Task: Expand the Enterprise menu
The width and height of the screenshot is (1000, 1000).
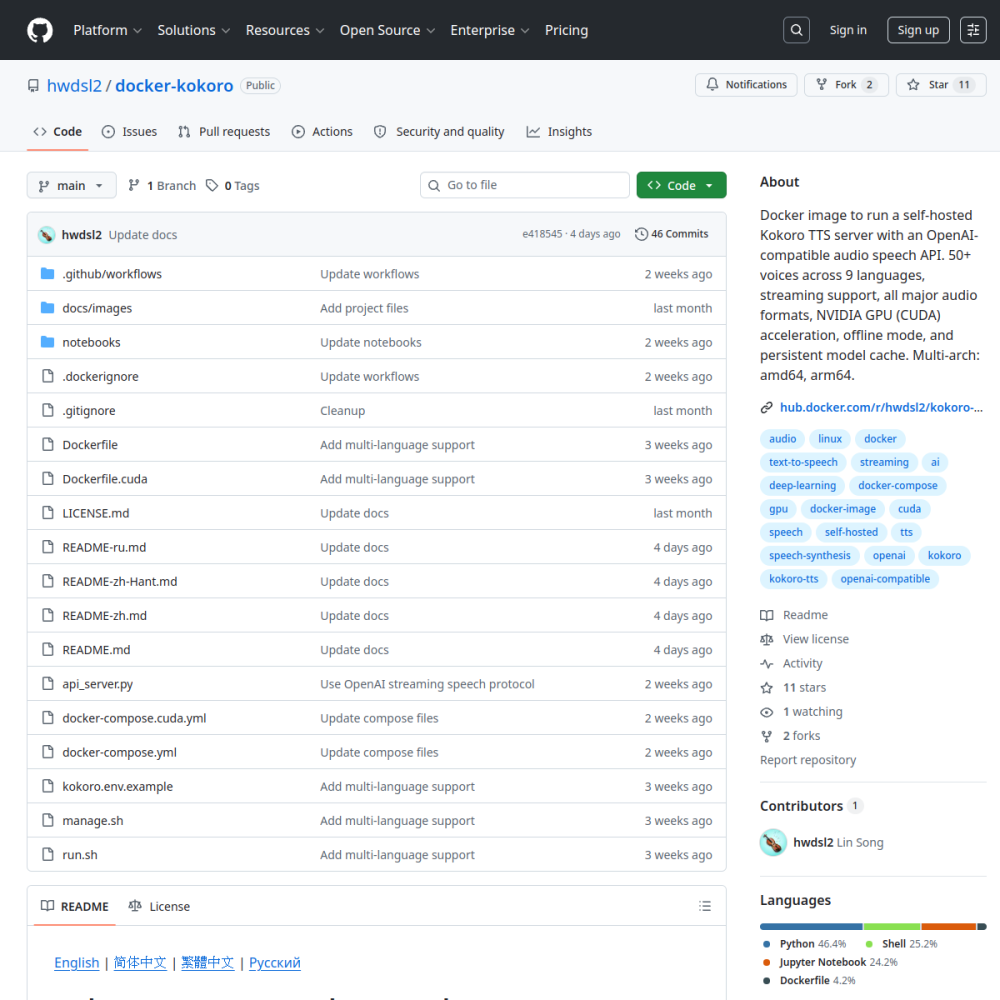Action: point(489,30)
